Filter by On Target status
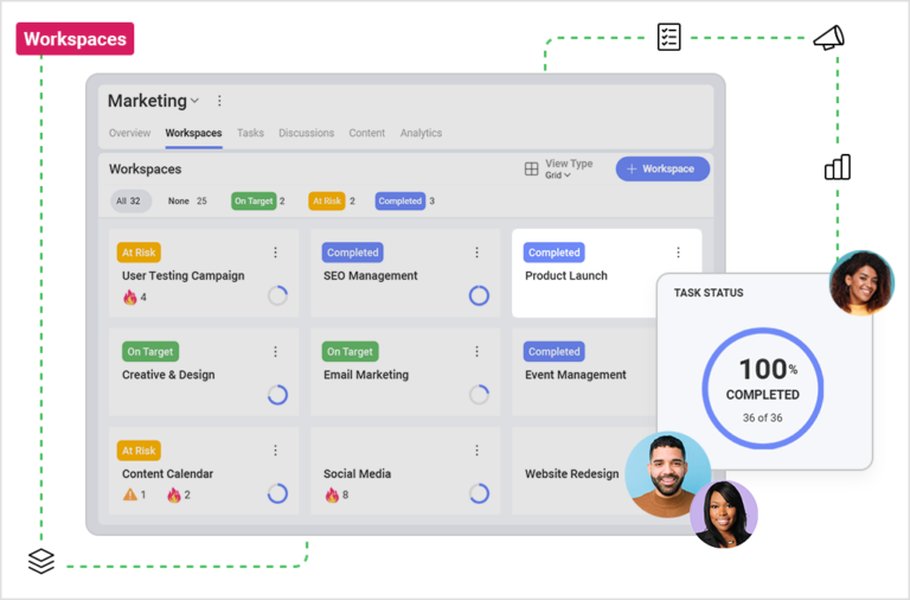The image size is (910, 600). click(x=254, y=201)
